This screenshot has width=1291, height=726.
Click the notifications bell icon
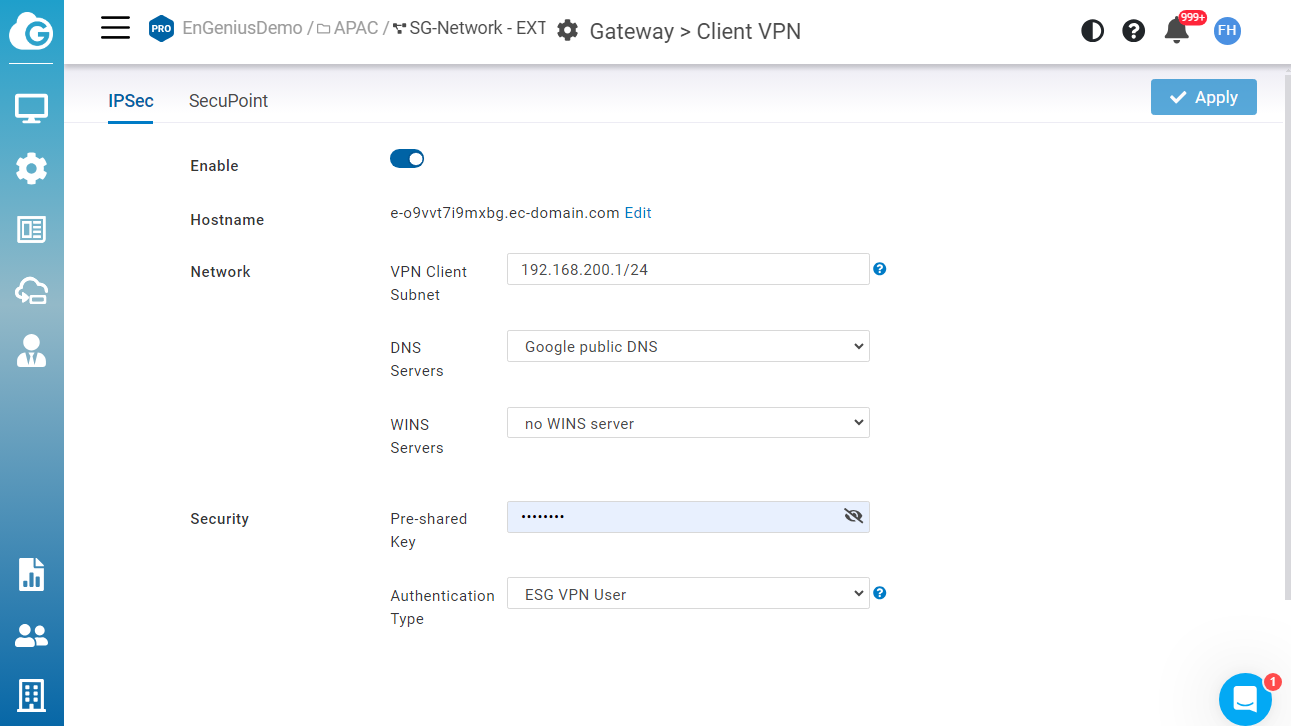tap(1177, 31)
